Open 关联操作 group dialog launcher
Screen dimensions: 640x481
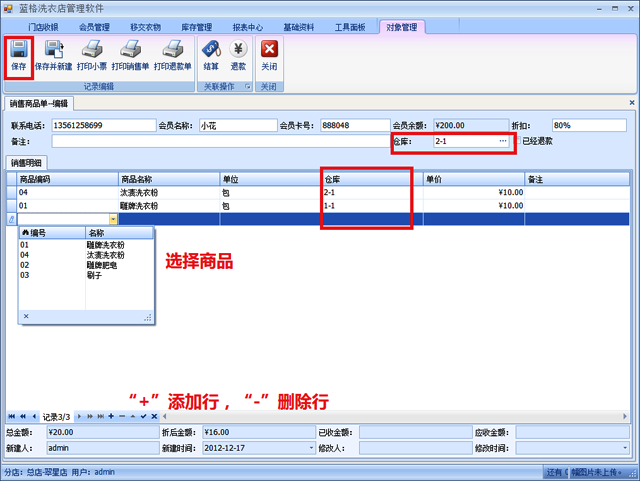247,86
